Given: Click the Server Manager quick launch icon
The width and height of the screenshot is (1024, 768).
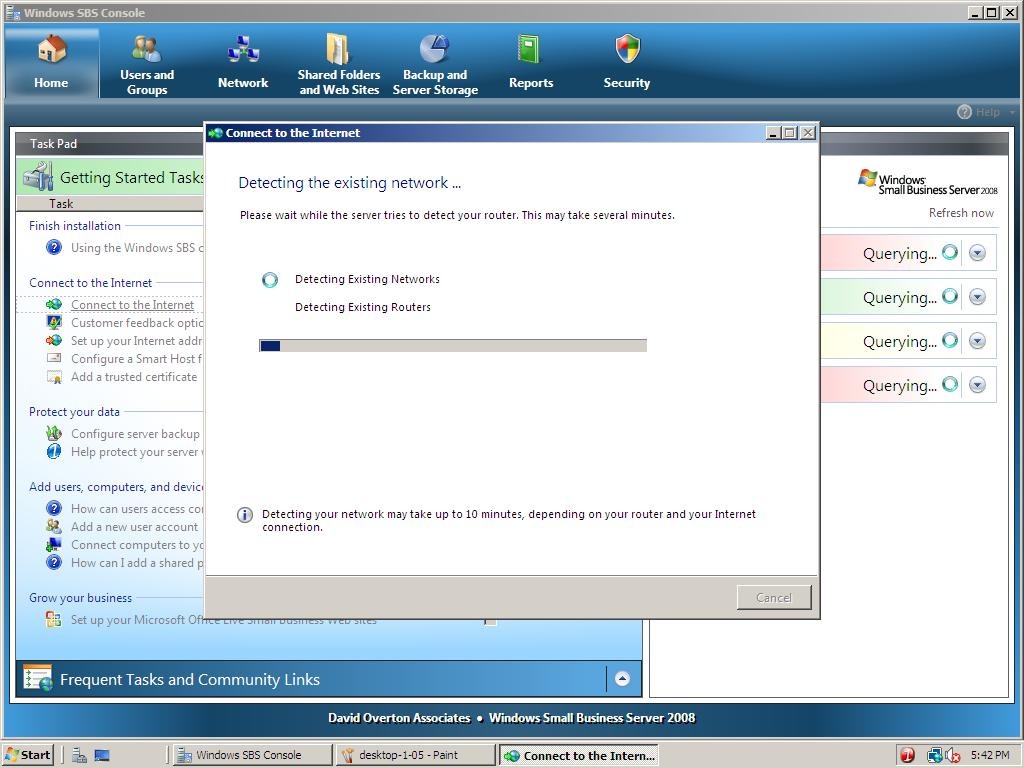Looking at the screenshot, I should coord(79,756).
